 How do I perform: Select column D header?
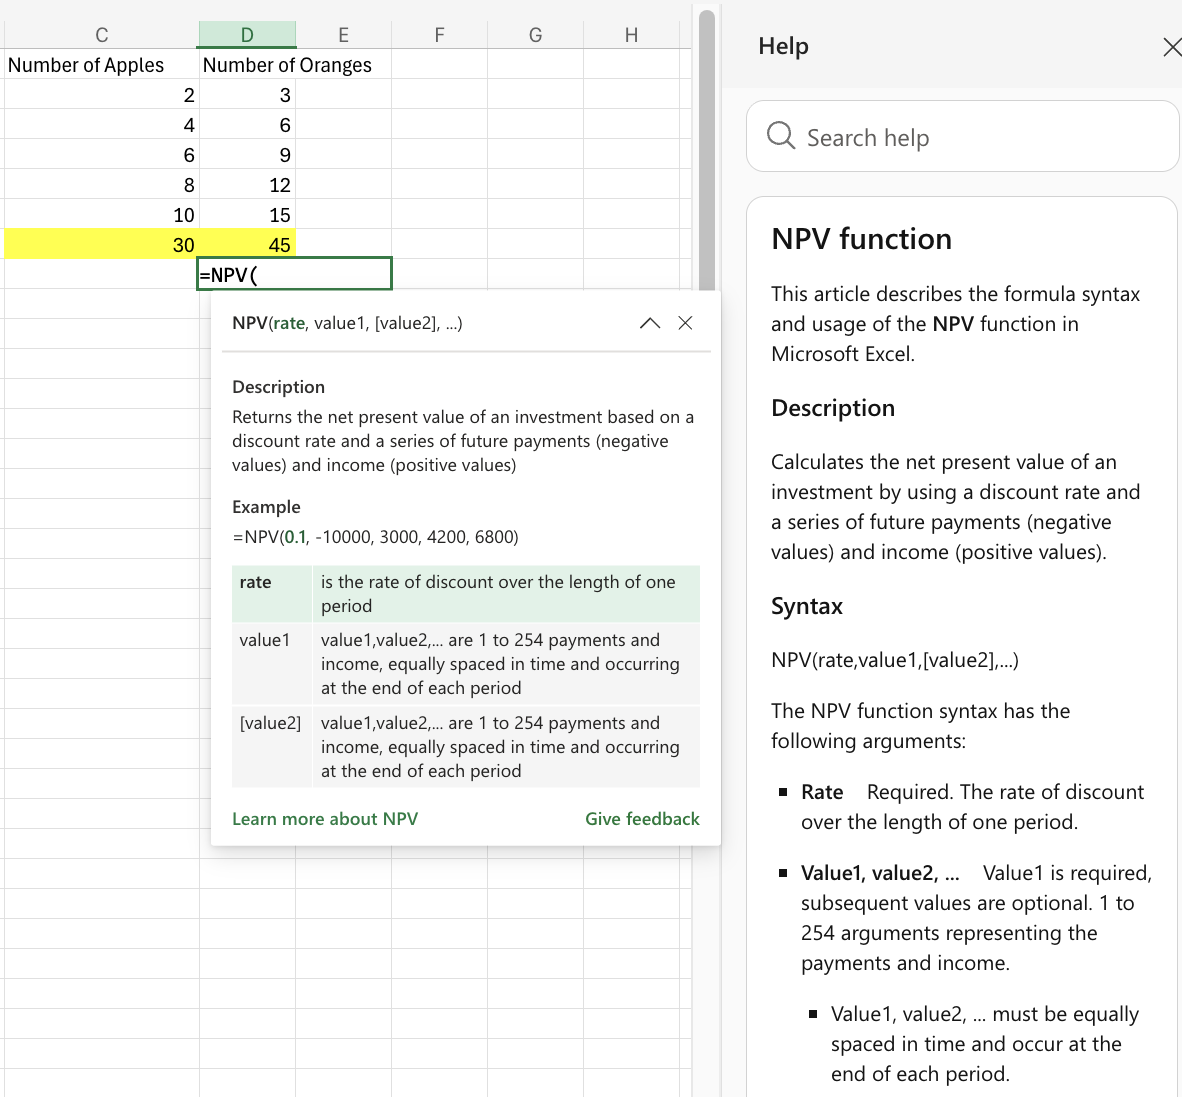coord(247,34)
